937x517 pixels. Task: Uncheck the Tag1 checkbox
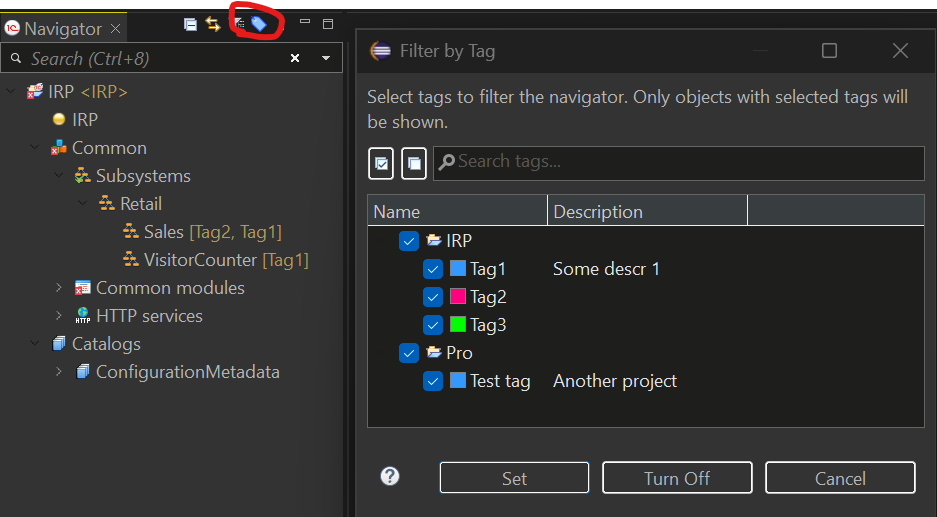(x=433, y=269)
